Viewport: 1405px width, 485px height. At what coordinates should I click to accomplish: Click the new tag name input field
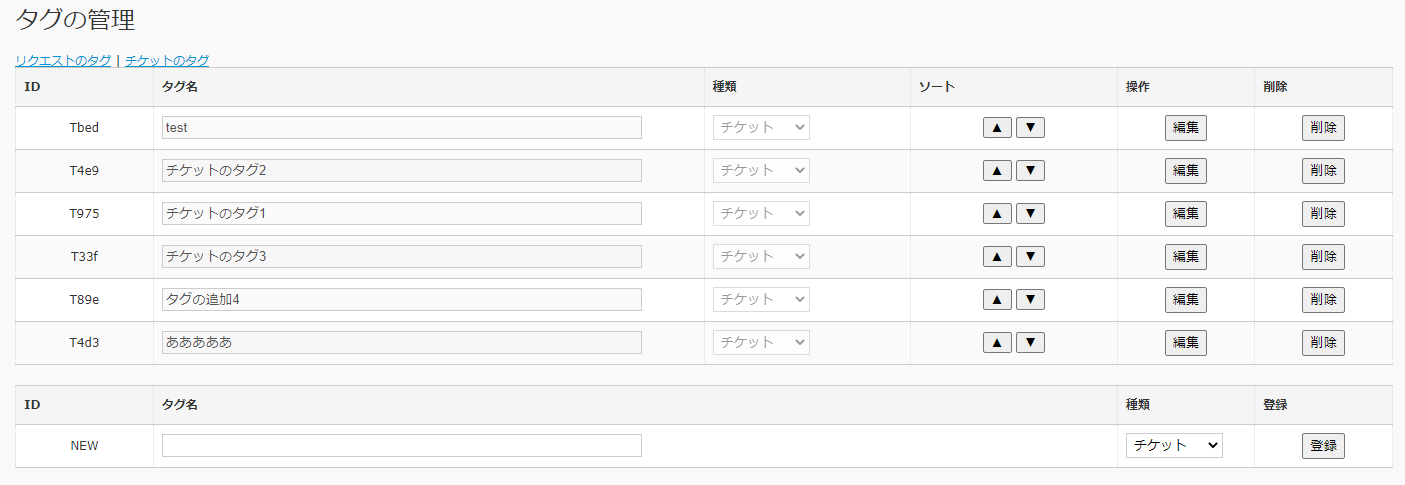point(402,446)
